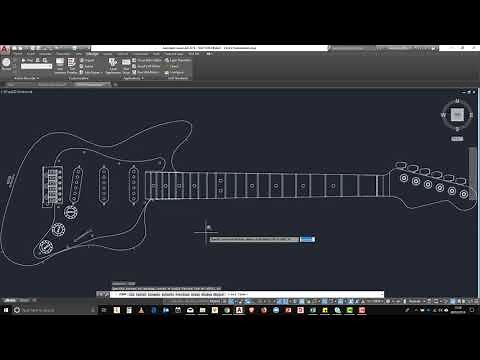This screenshot has width=480, height=360.
Task: Switch to the Home ribbon tab
Action: pyautogui.click(x=18, y=54)
